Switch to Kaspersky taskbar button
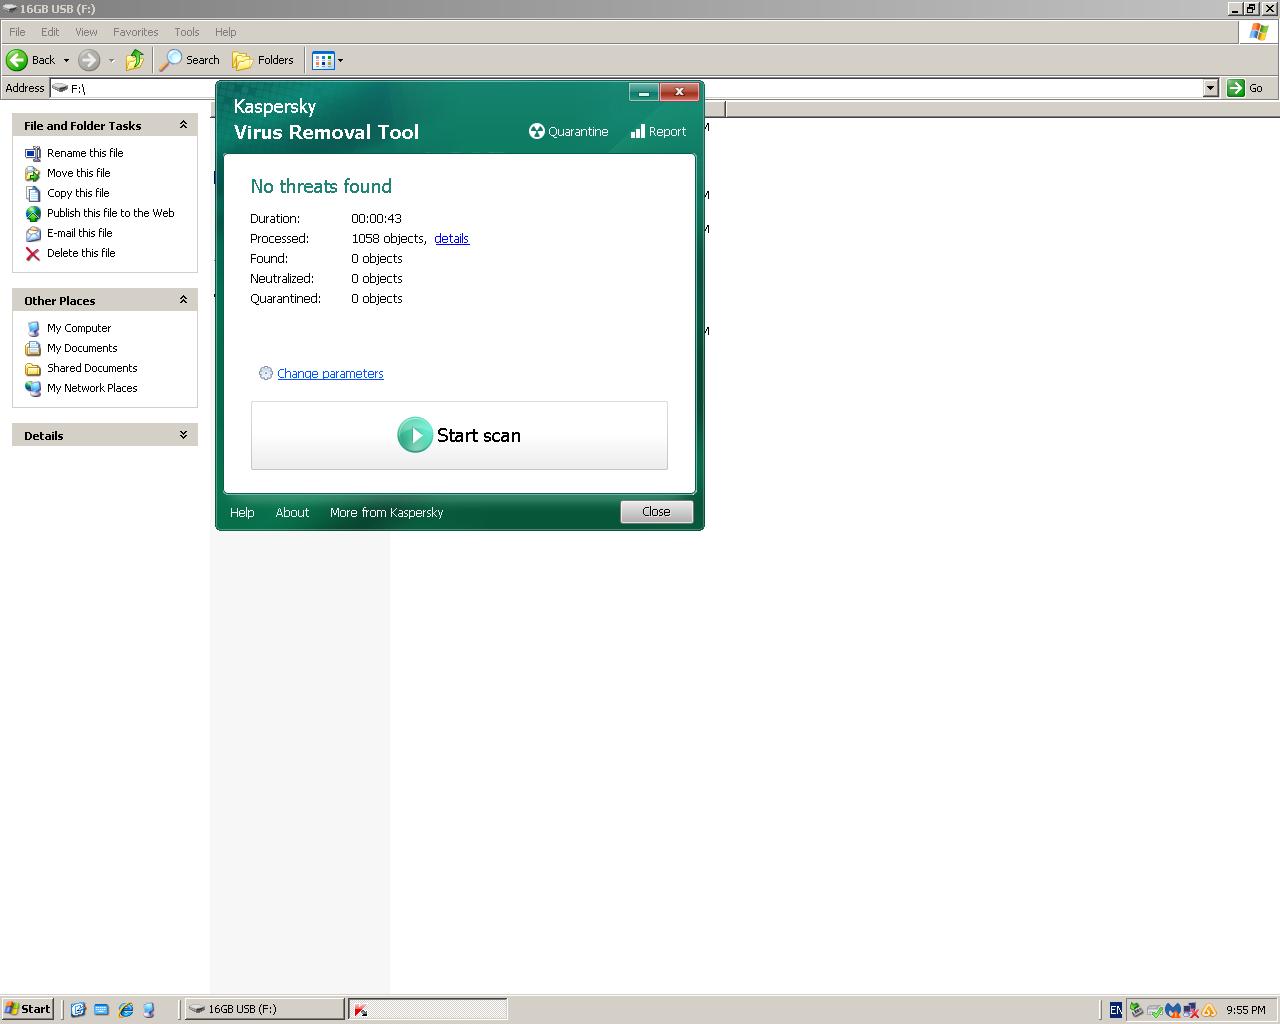Screen dimensions: 1280x1024 (x=428, y=1009)
